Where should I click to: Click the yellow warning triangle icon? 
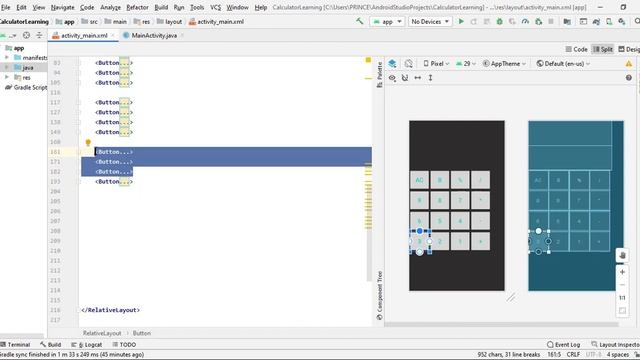(629, 64)
